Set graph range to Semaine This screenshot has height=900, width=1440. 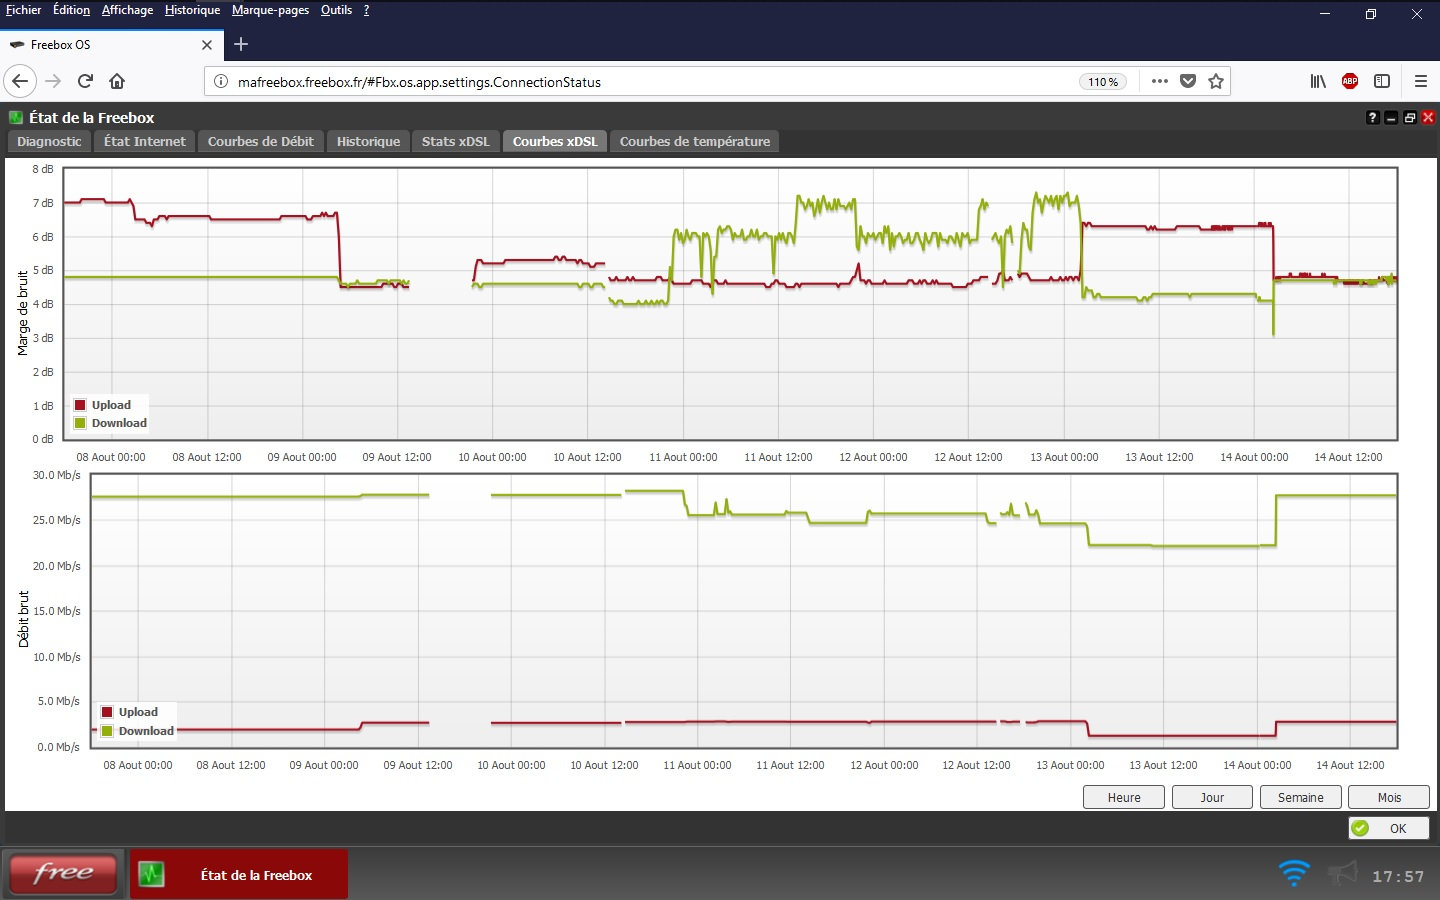(x=1300, y=797)
